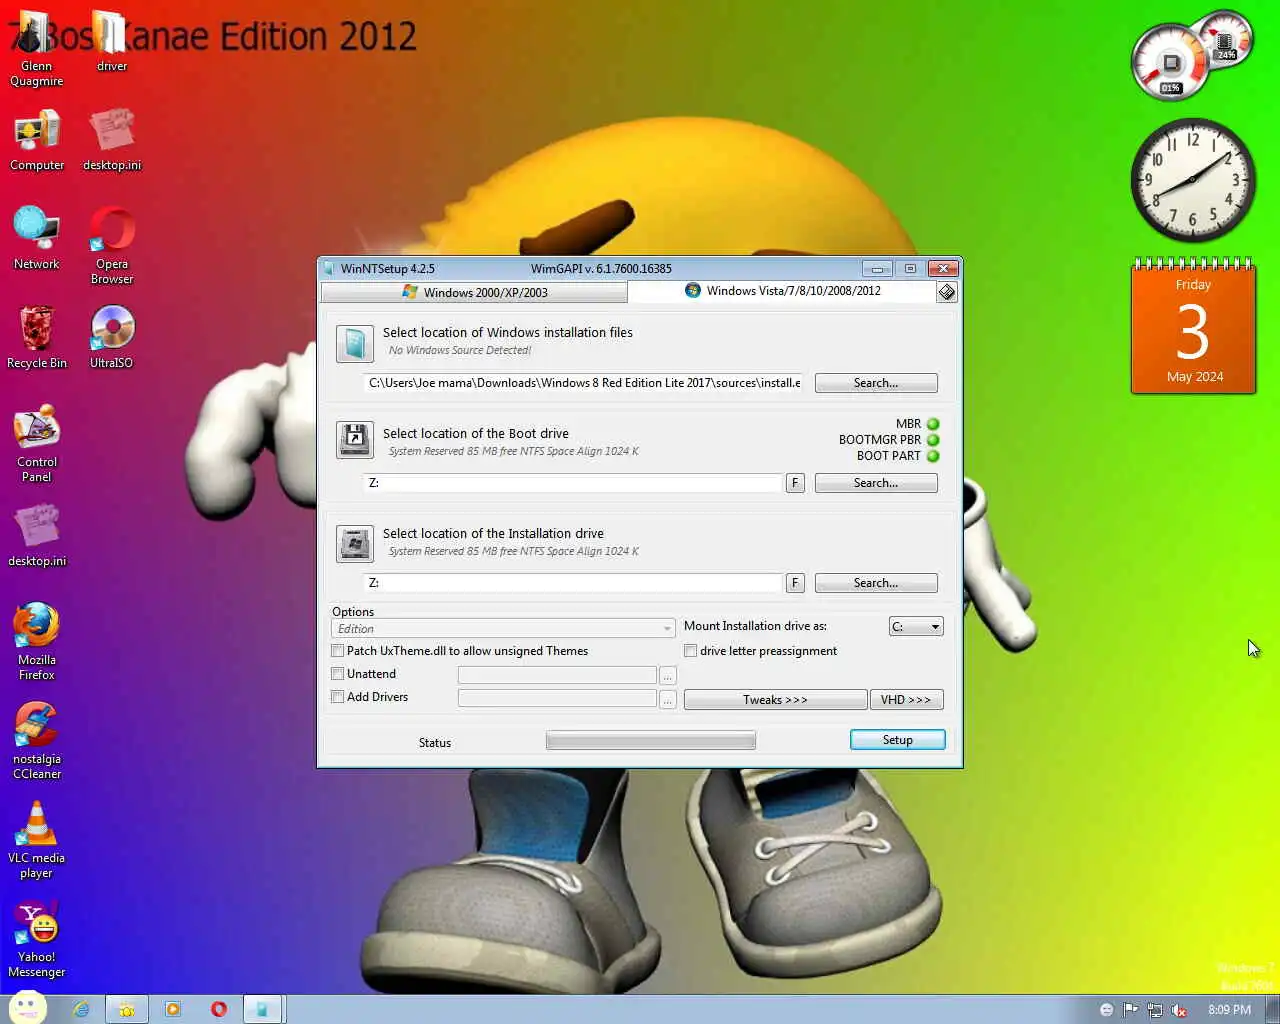Click the 8:09 PM taskbar clock
The width and height of the screenshot is (1280, 1024).
[1229, 1010]
